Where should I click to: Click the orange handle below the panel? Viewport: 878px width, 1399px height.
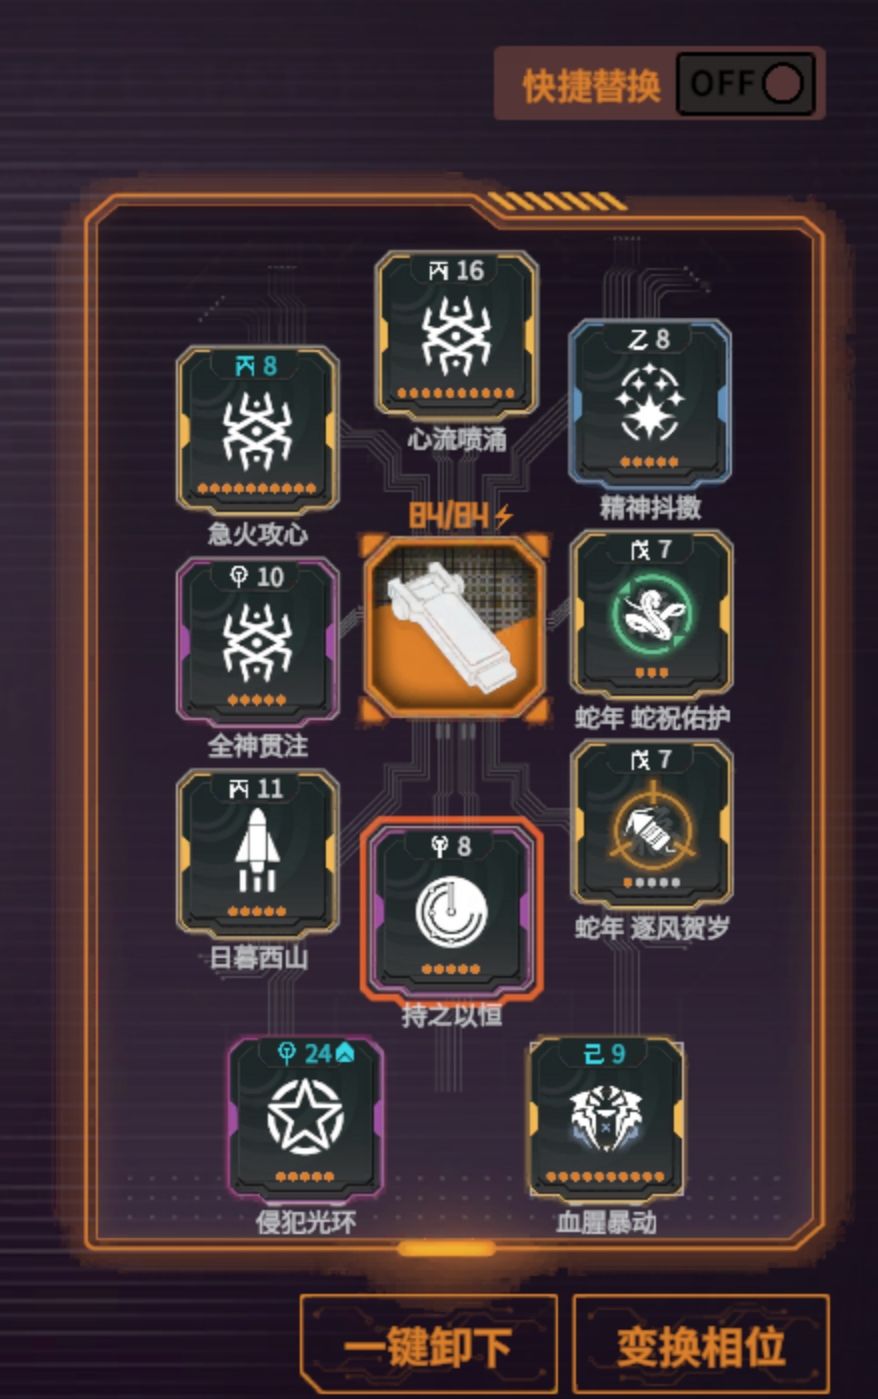coord(446,1249)
